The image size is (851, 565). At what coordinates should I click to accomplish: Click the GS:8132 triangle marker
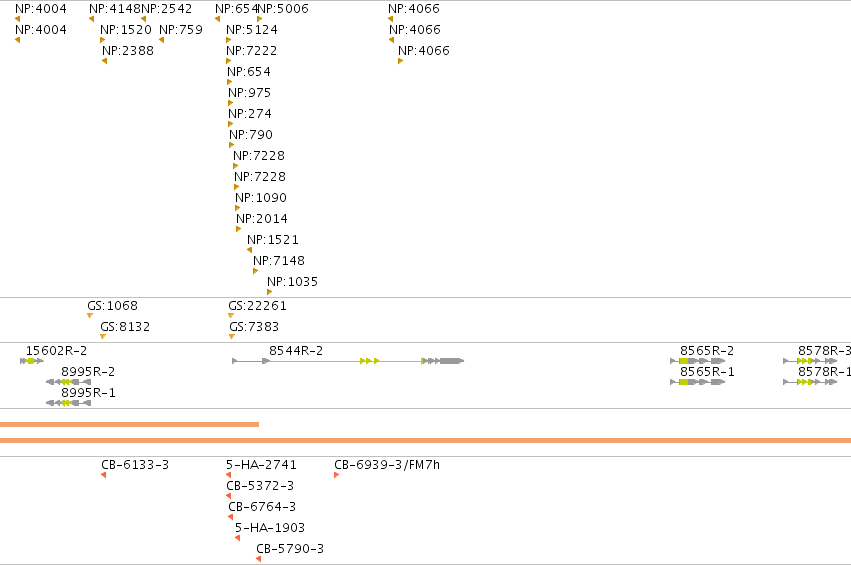pyautogui.click(x=103, y=337)
